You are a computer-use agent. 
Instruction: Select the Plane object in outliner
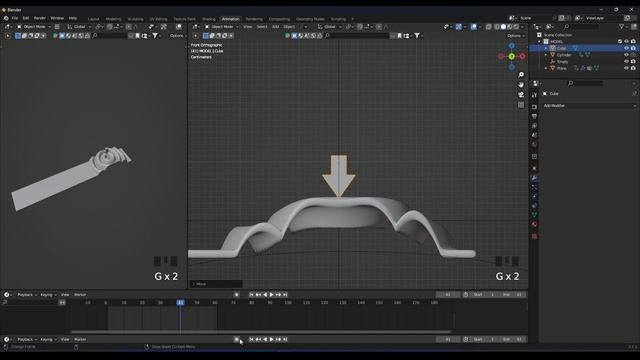click(x=562, y=68)
